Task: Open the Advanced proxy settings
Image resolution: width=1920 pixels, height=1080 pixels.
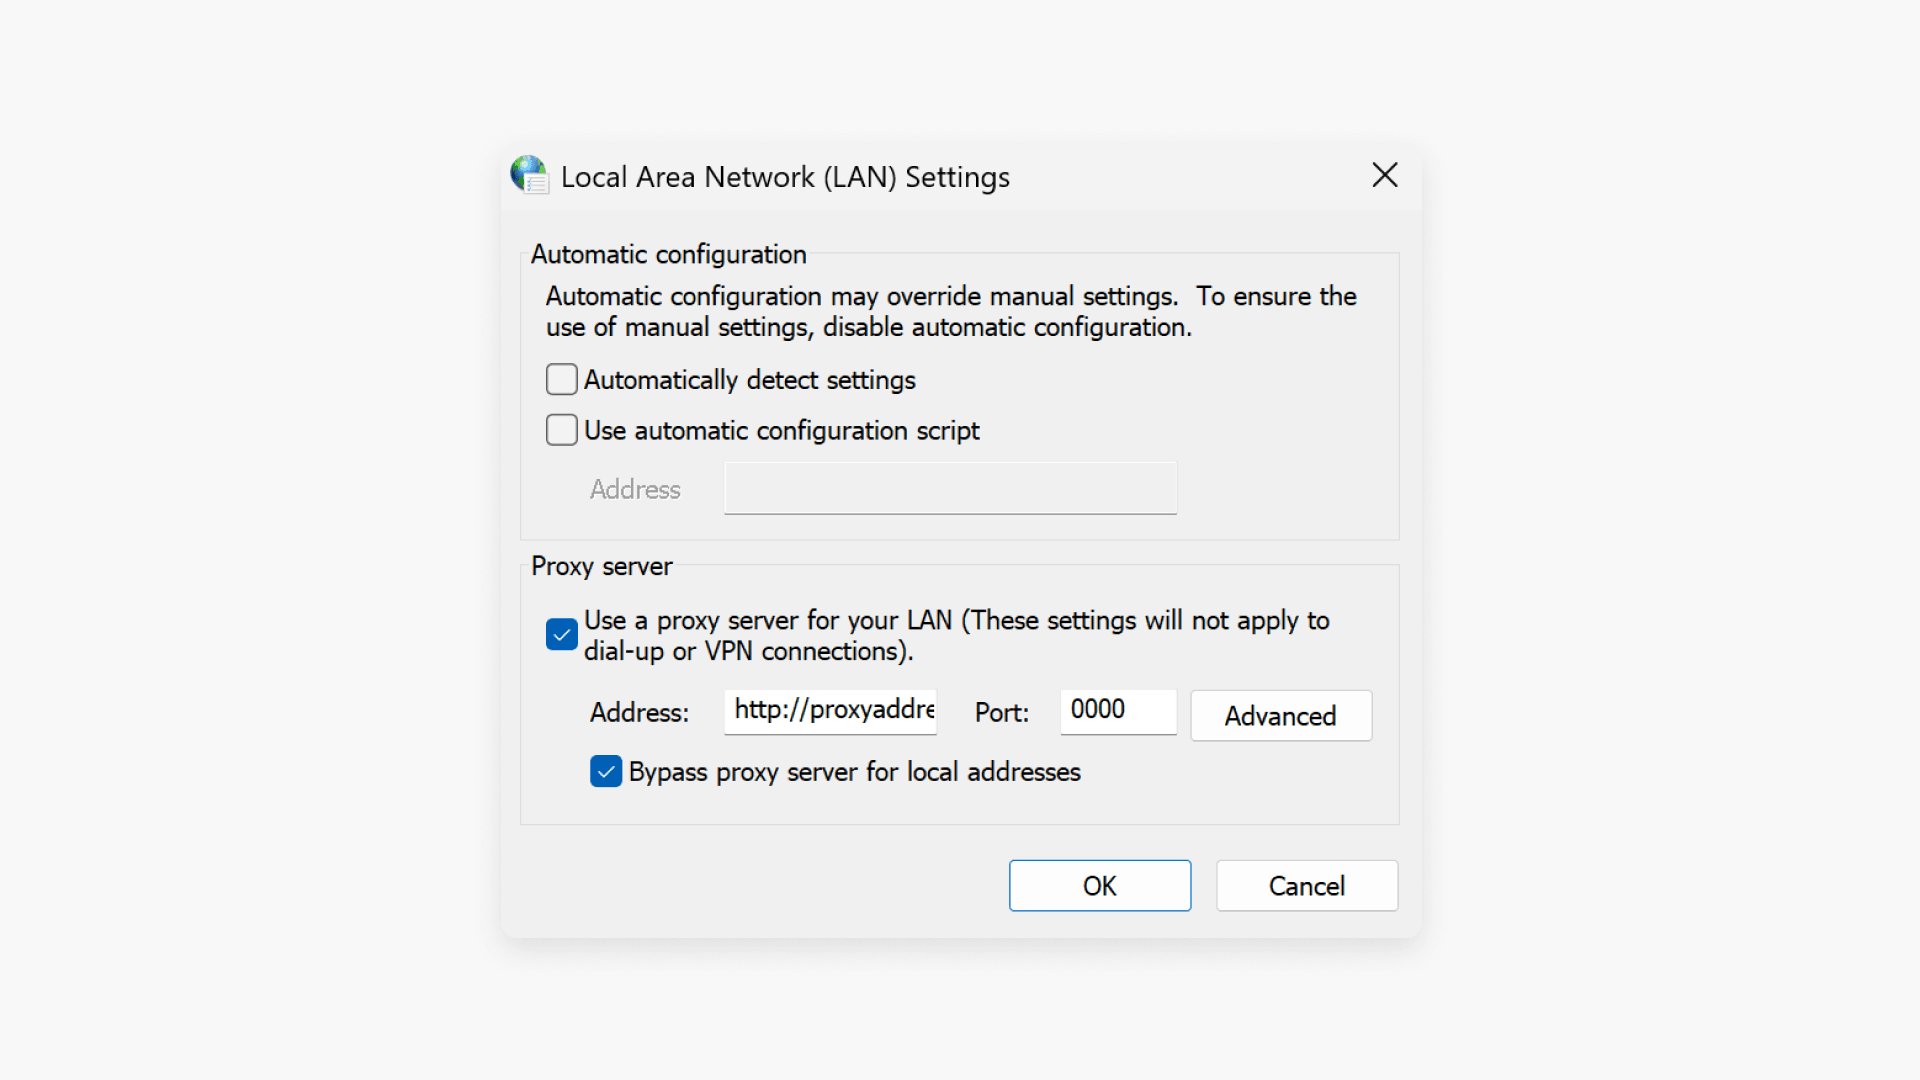Action: (1281, 715)
